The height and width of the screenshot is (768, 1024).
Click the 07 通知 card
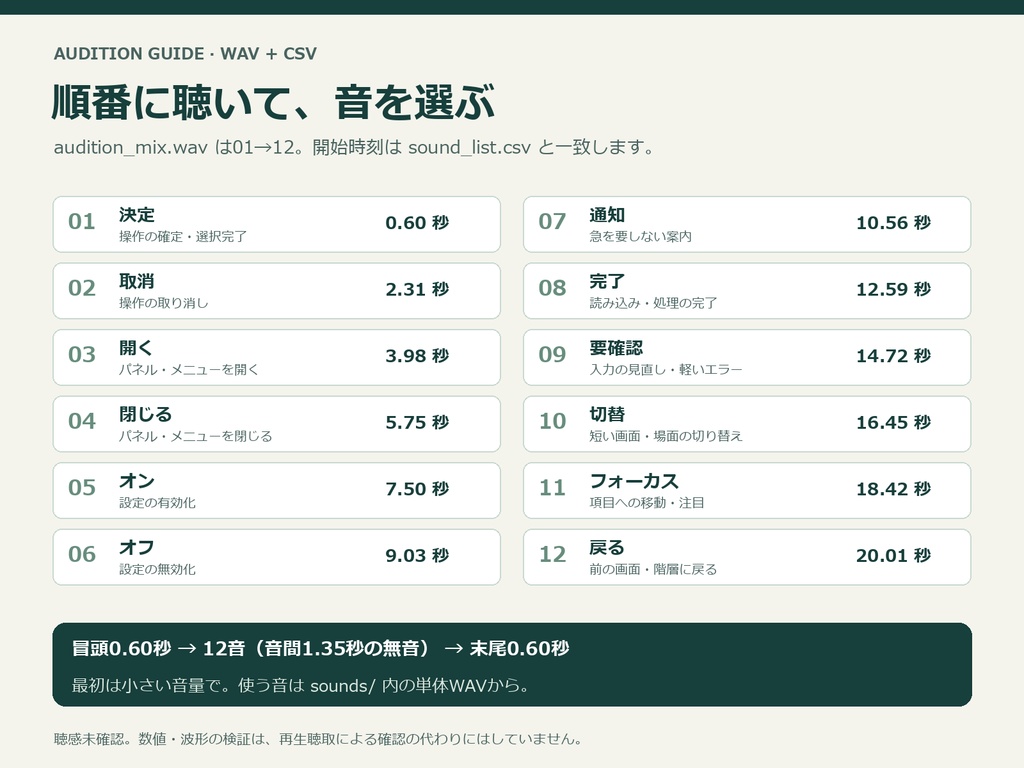click(x=747, y=224)
